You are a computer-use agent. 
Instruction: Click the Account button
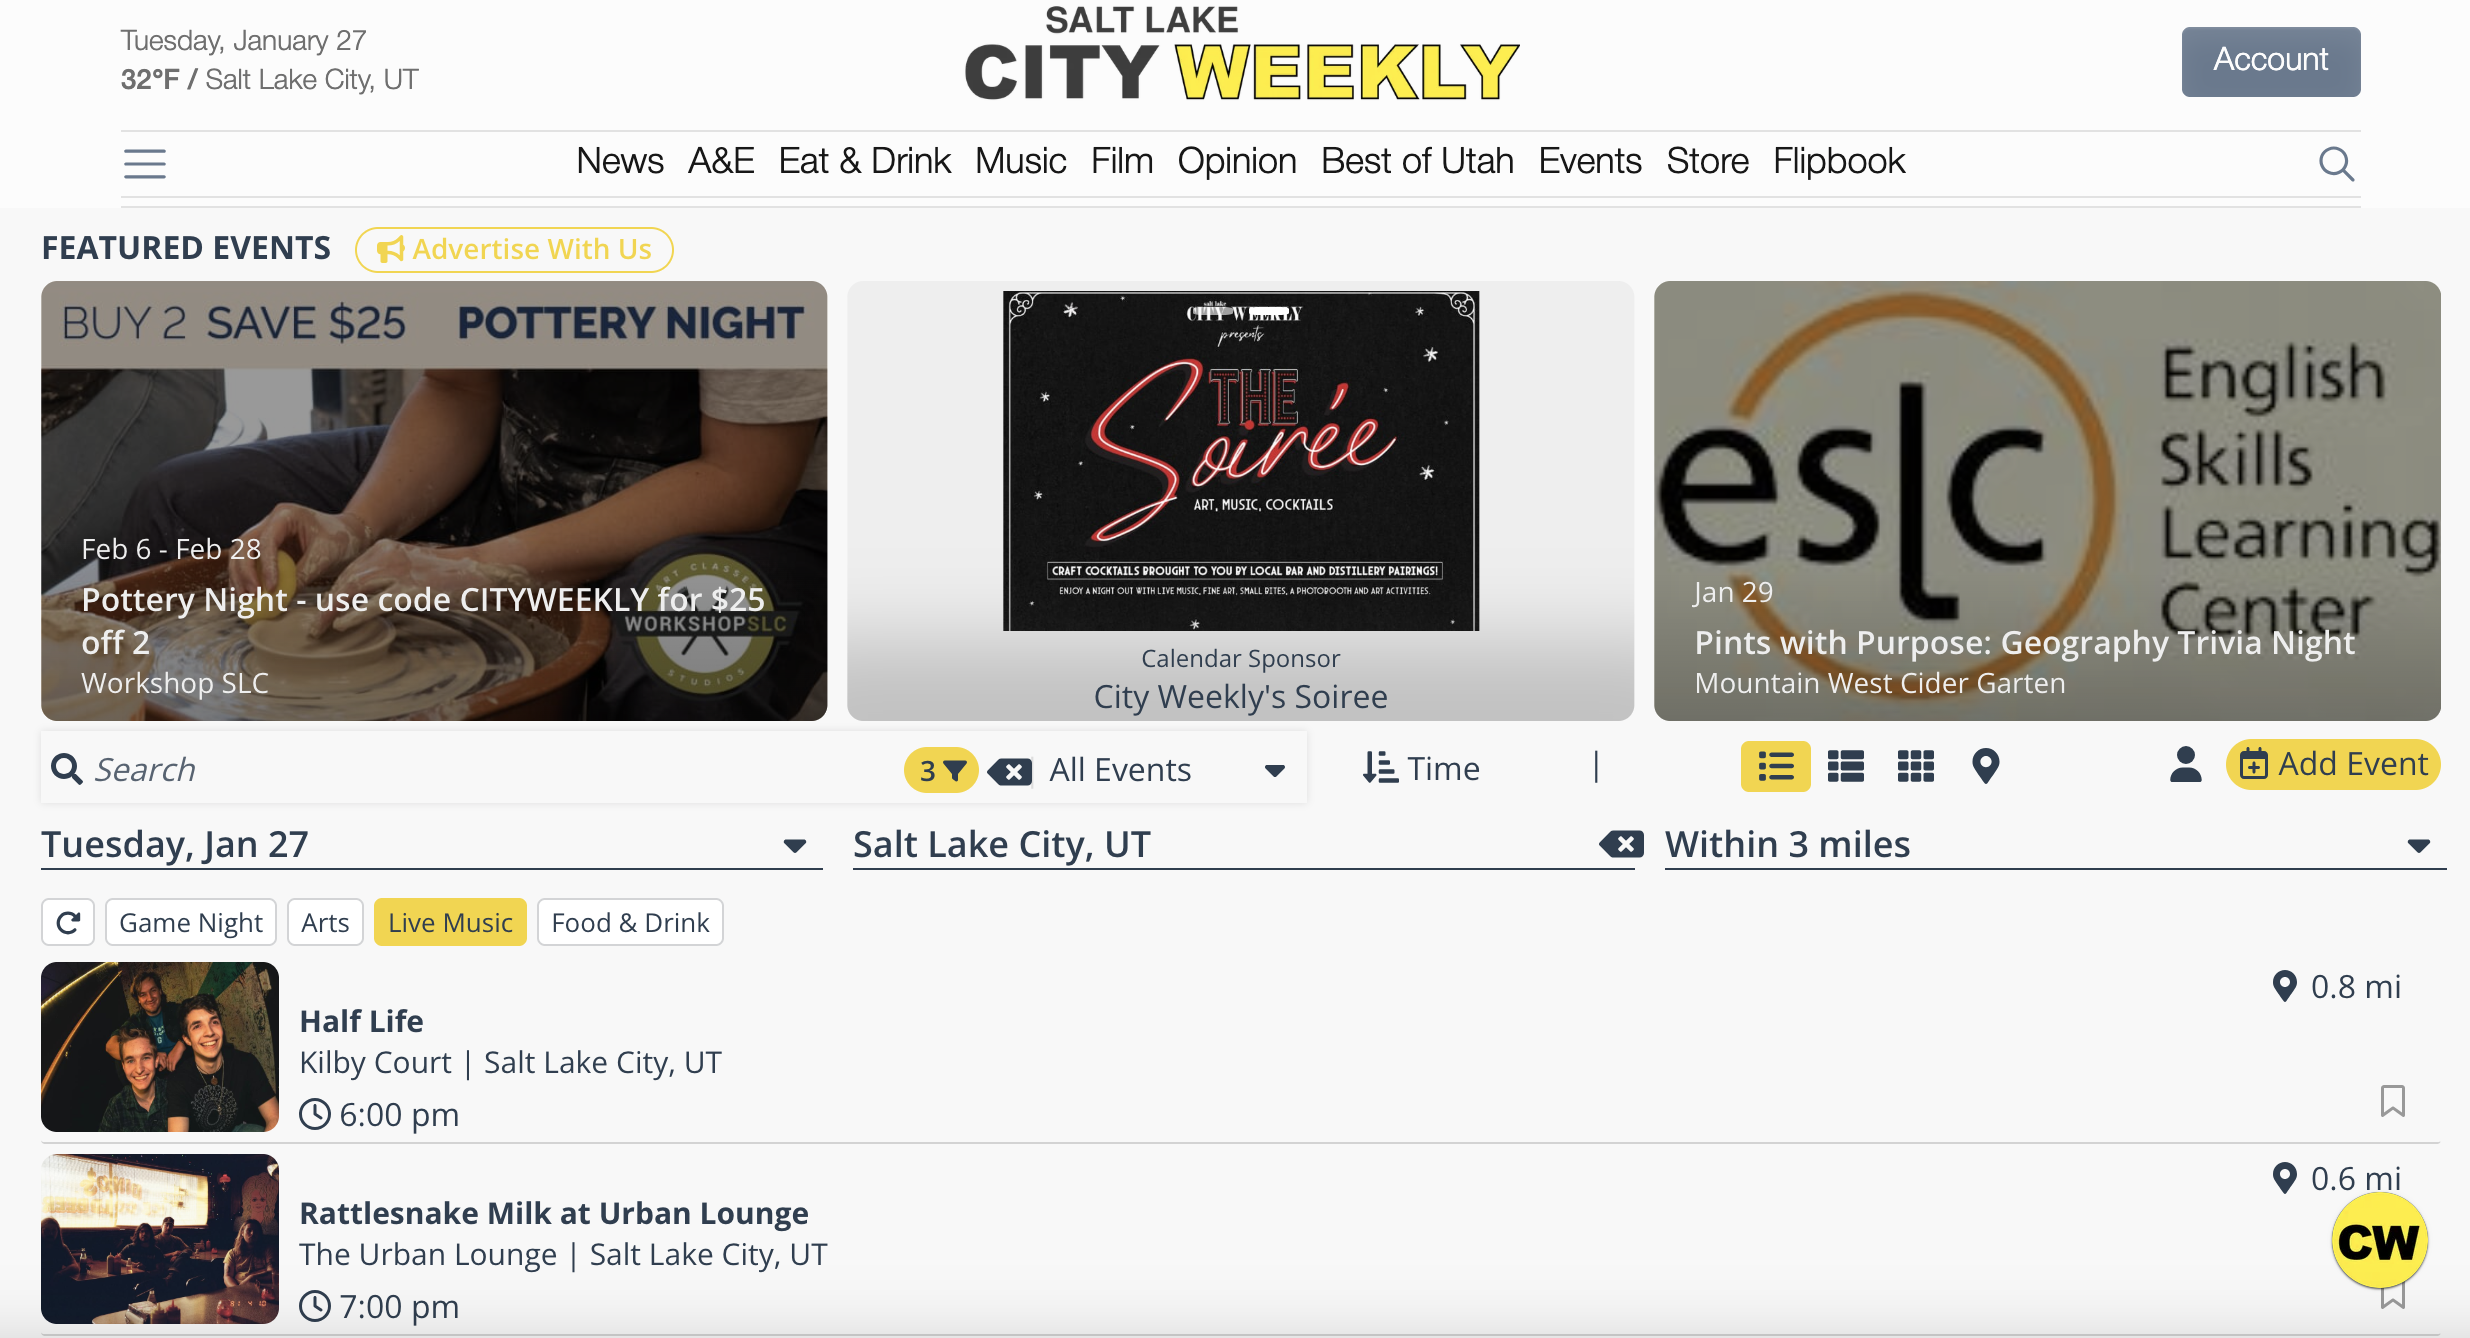2271,61
